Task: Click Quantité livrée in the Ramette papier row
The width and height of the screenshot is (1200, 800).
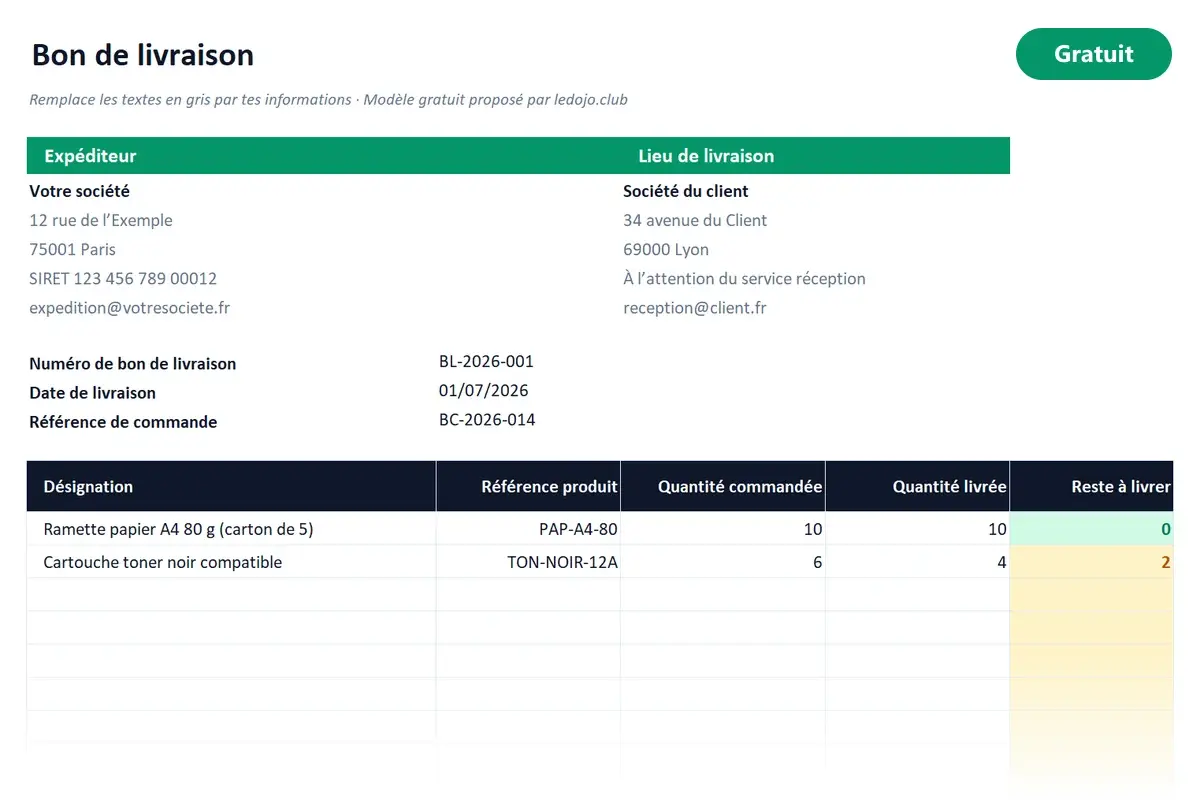Action: pyautogui.click(x=918, y=529)
